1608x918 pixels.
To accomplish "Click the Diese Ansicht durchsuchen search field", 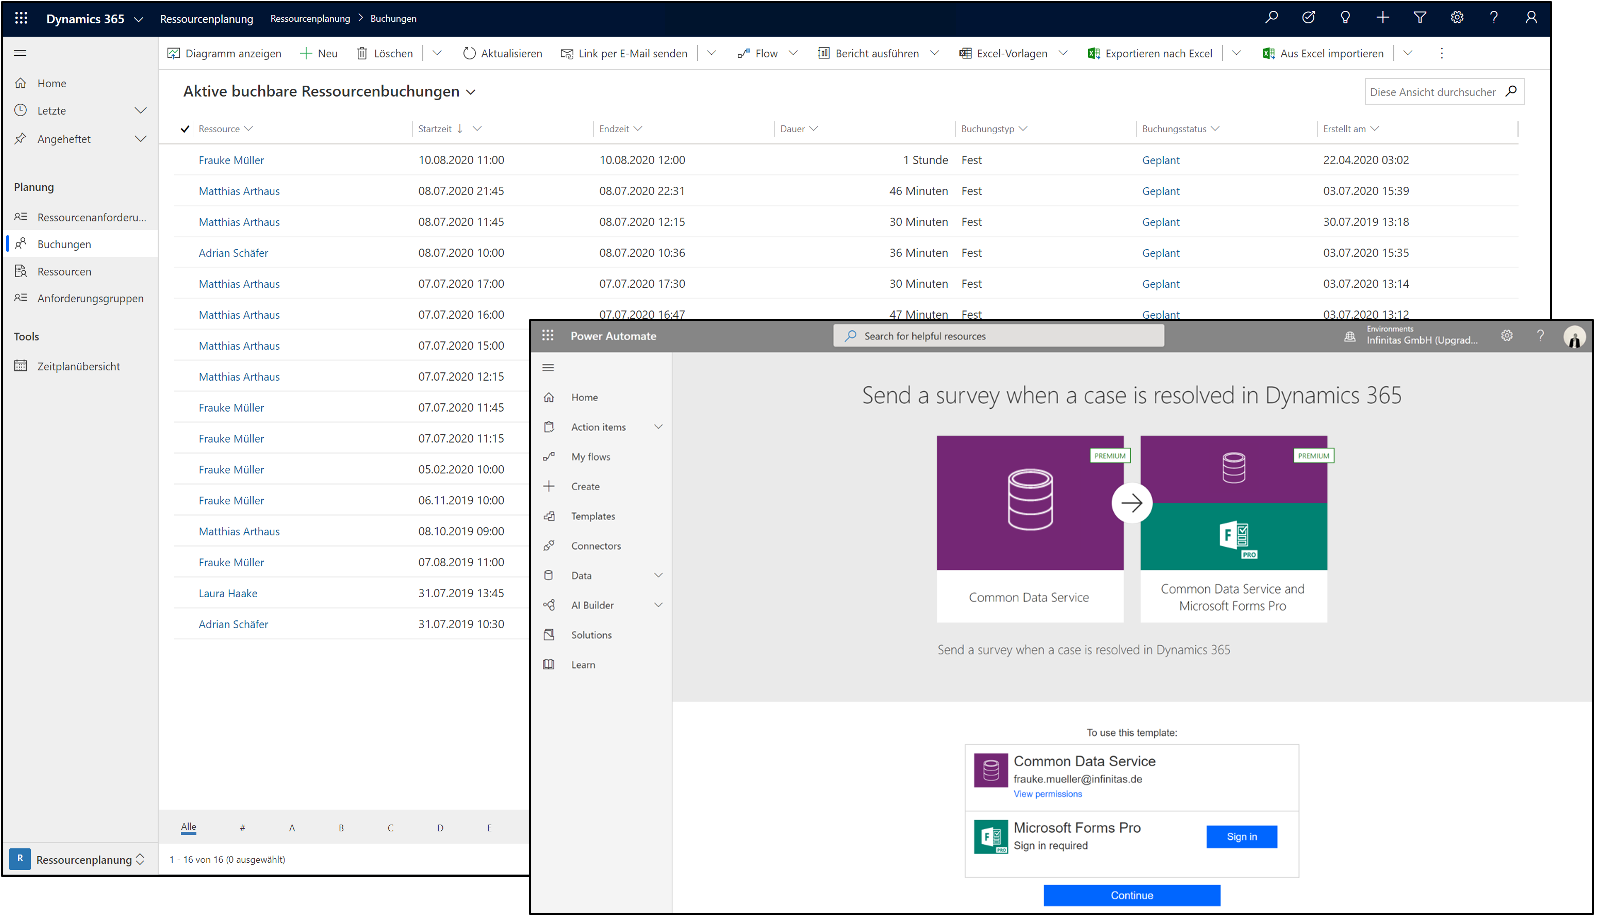I will 1438,91.
